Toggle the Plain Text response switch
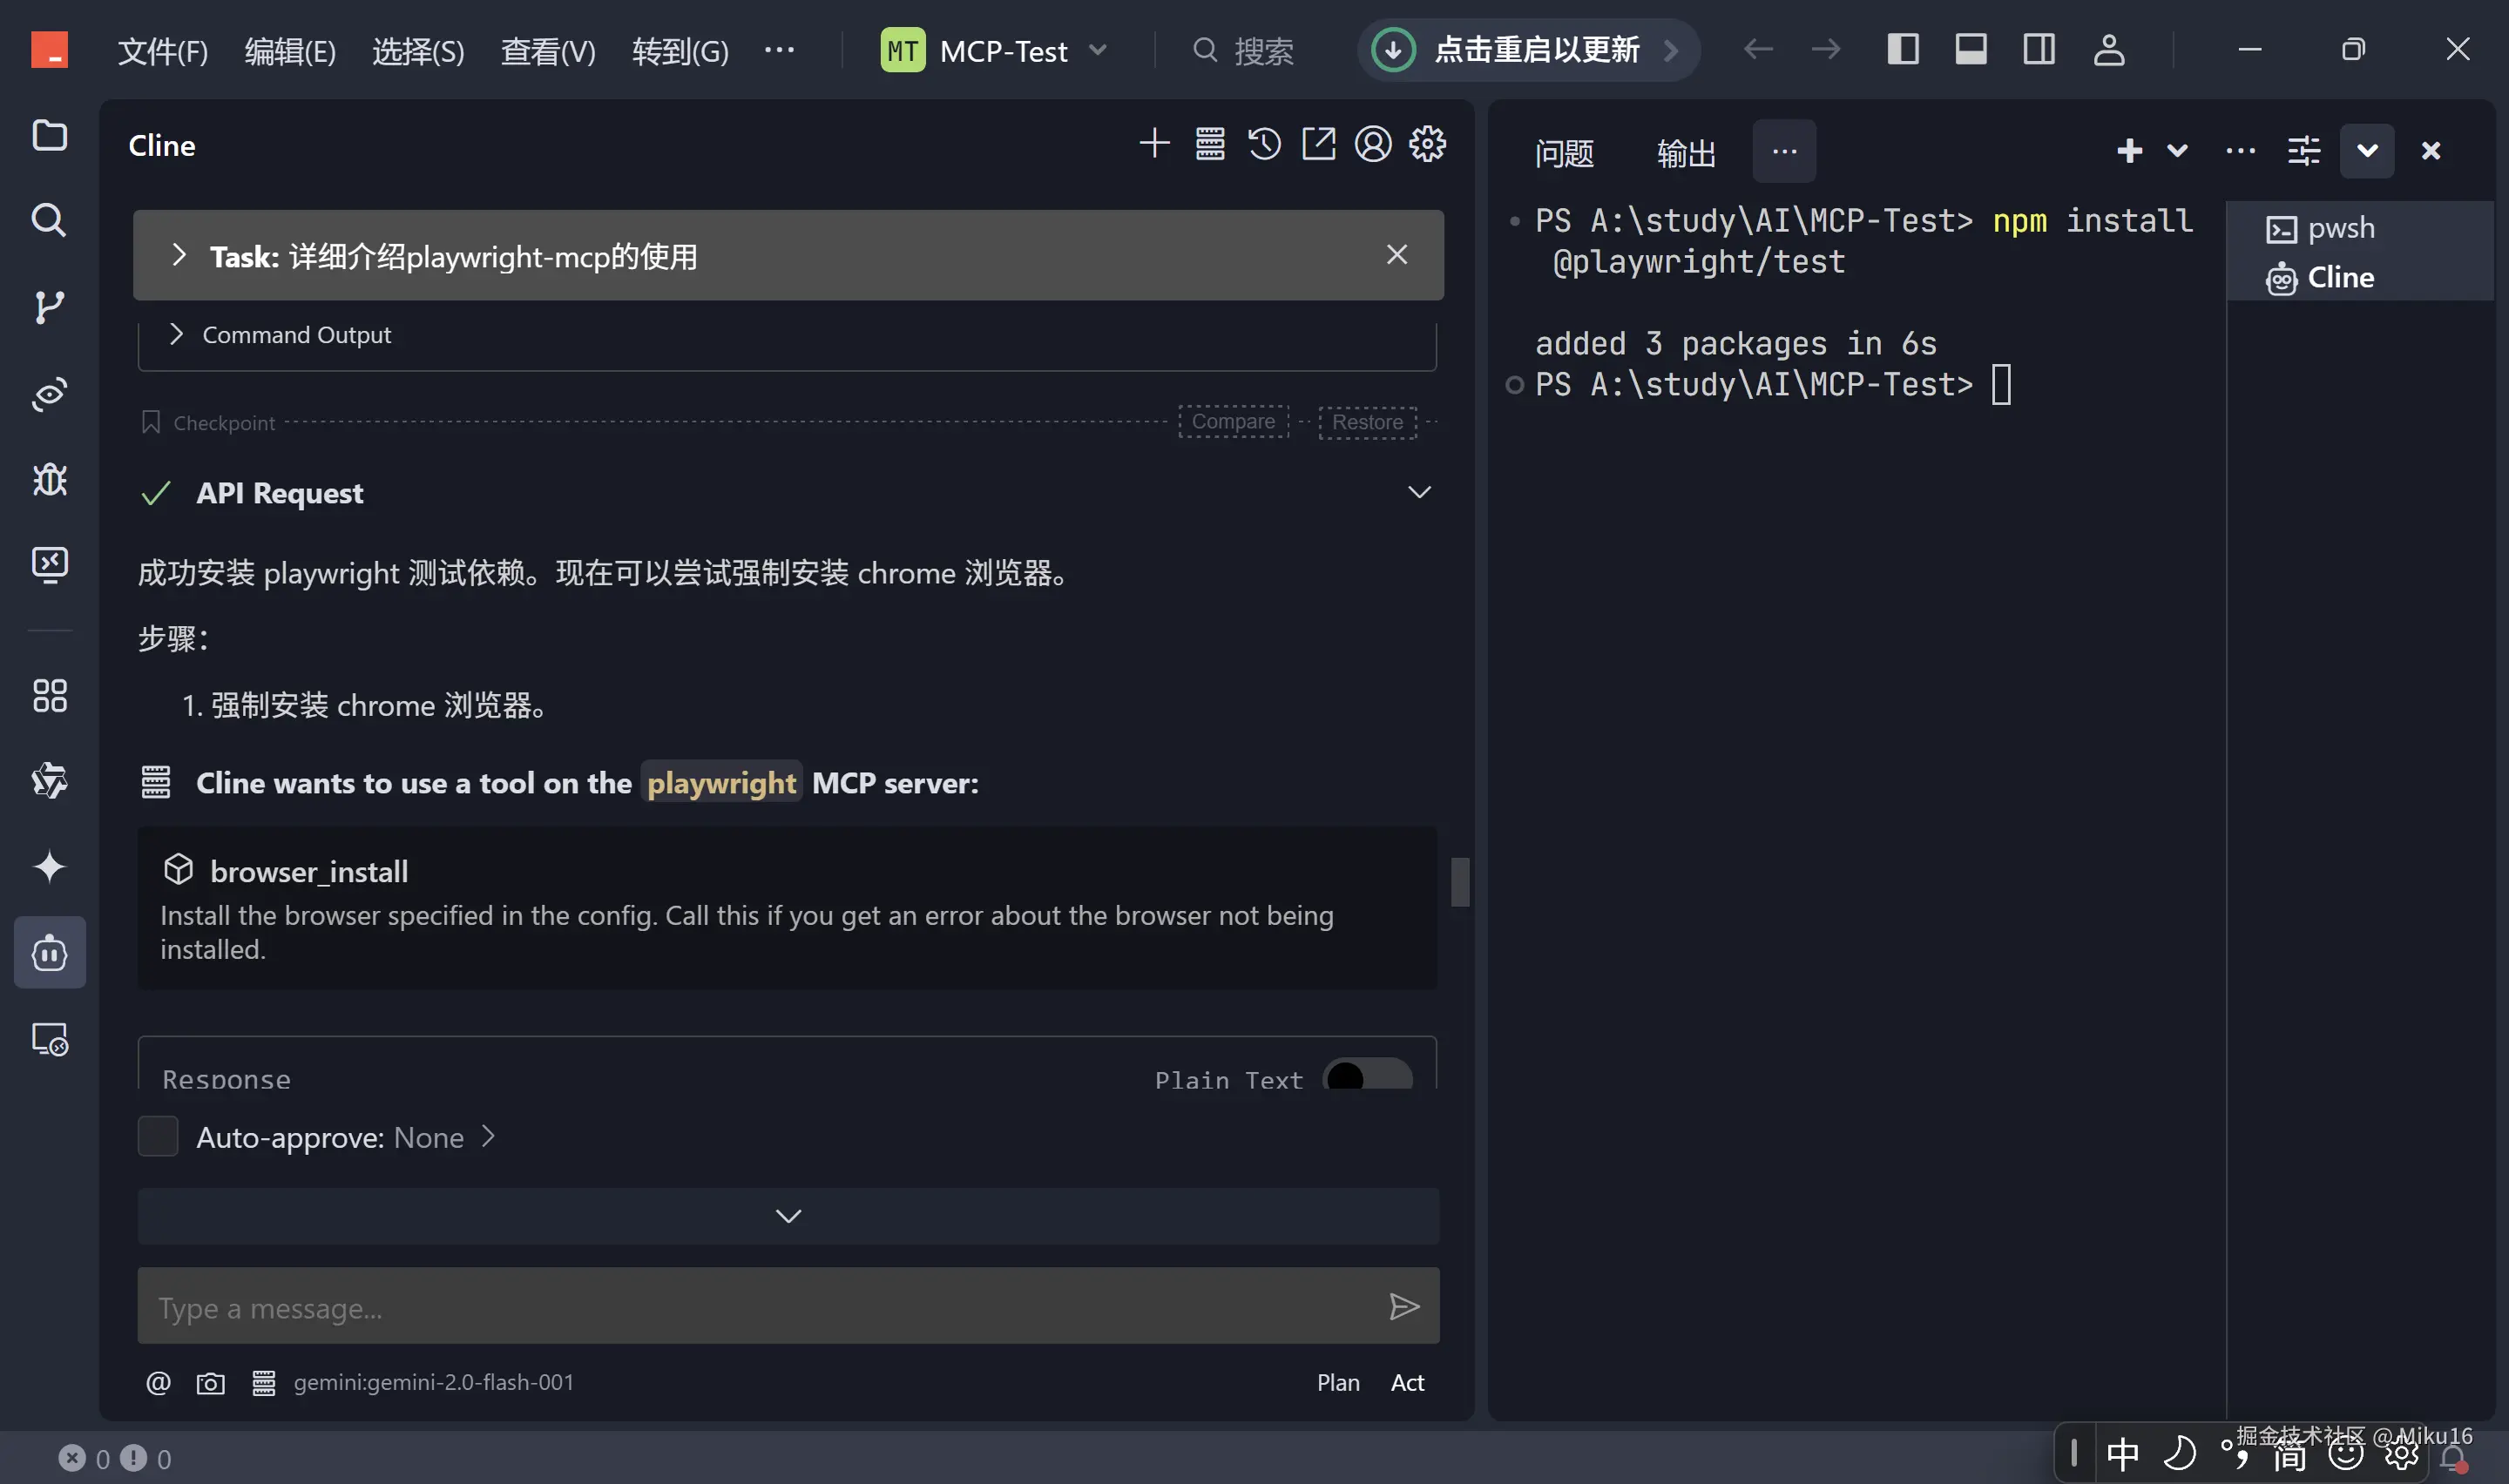Screen dimensions: 2509x1484 pyautogui.click(x=1366, y=1077)
